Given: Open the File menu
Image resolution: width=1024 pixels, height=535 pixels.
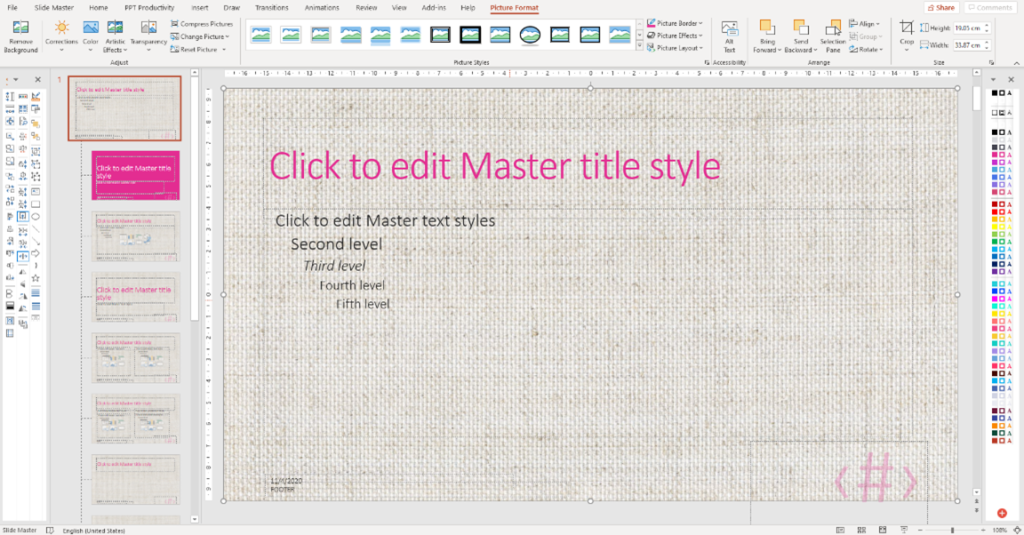Looking at the screenshot, I should 12,8.
